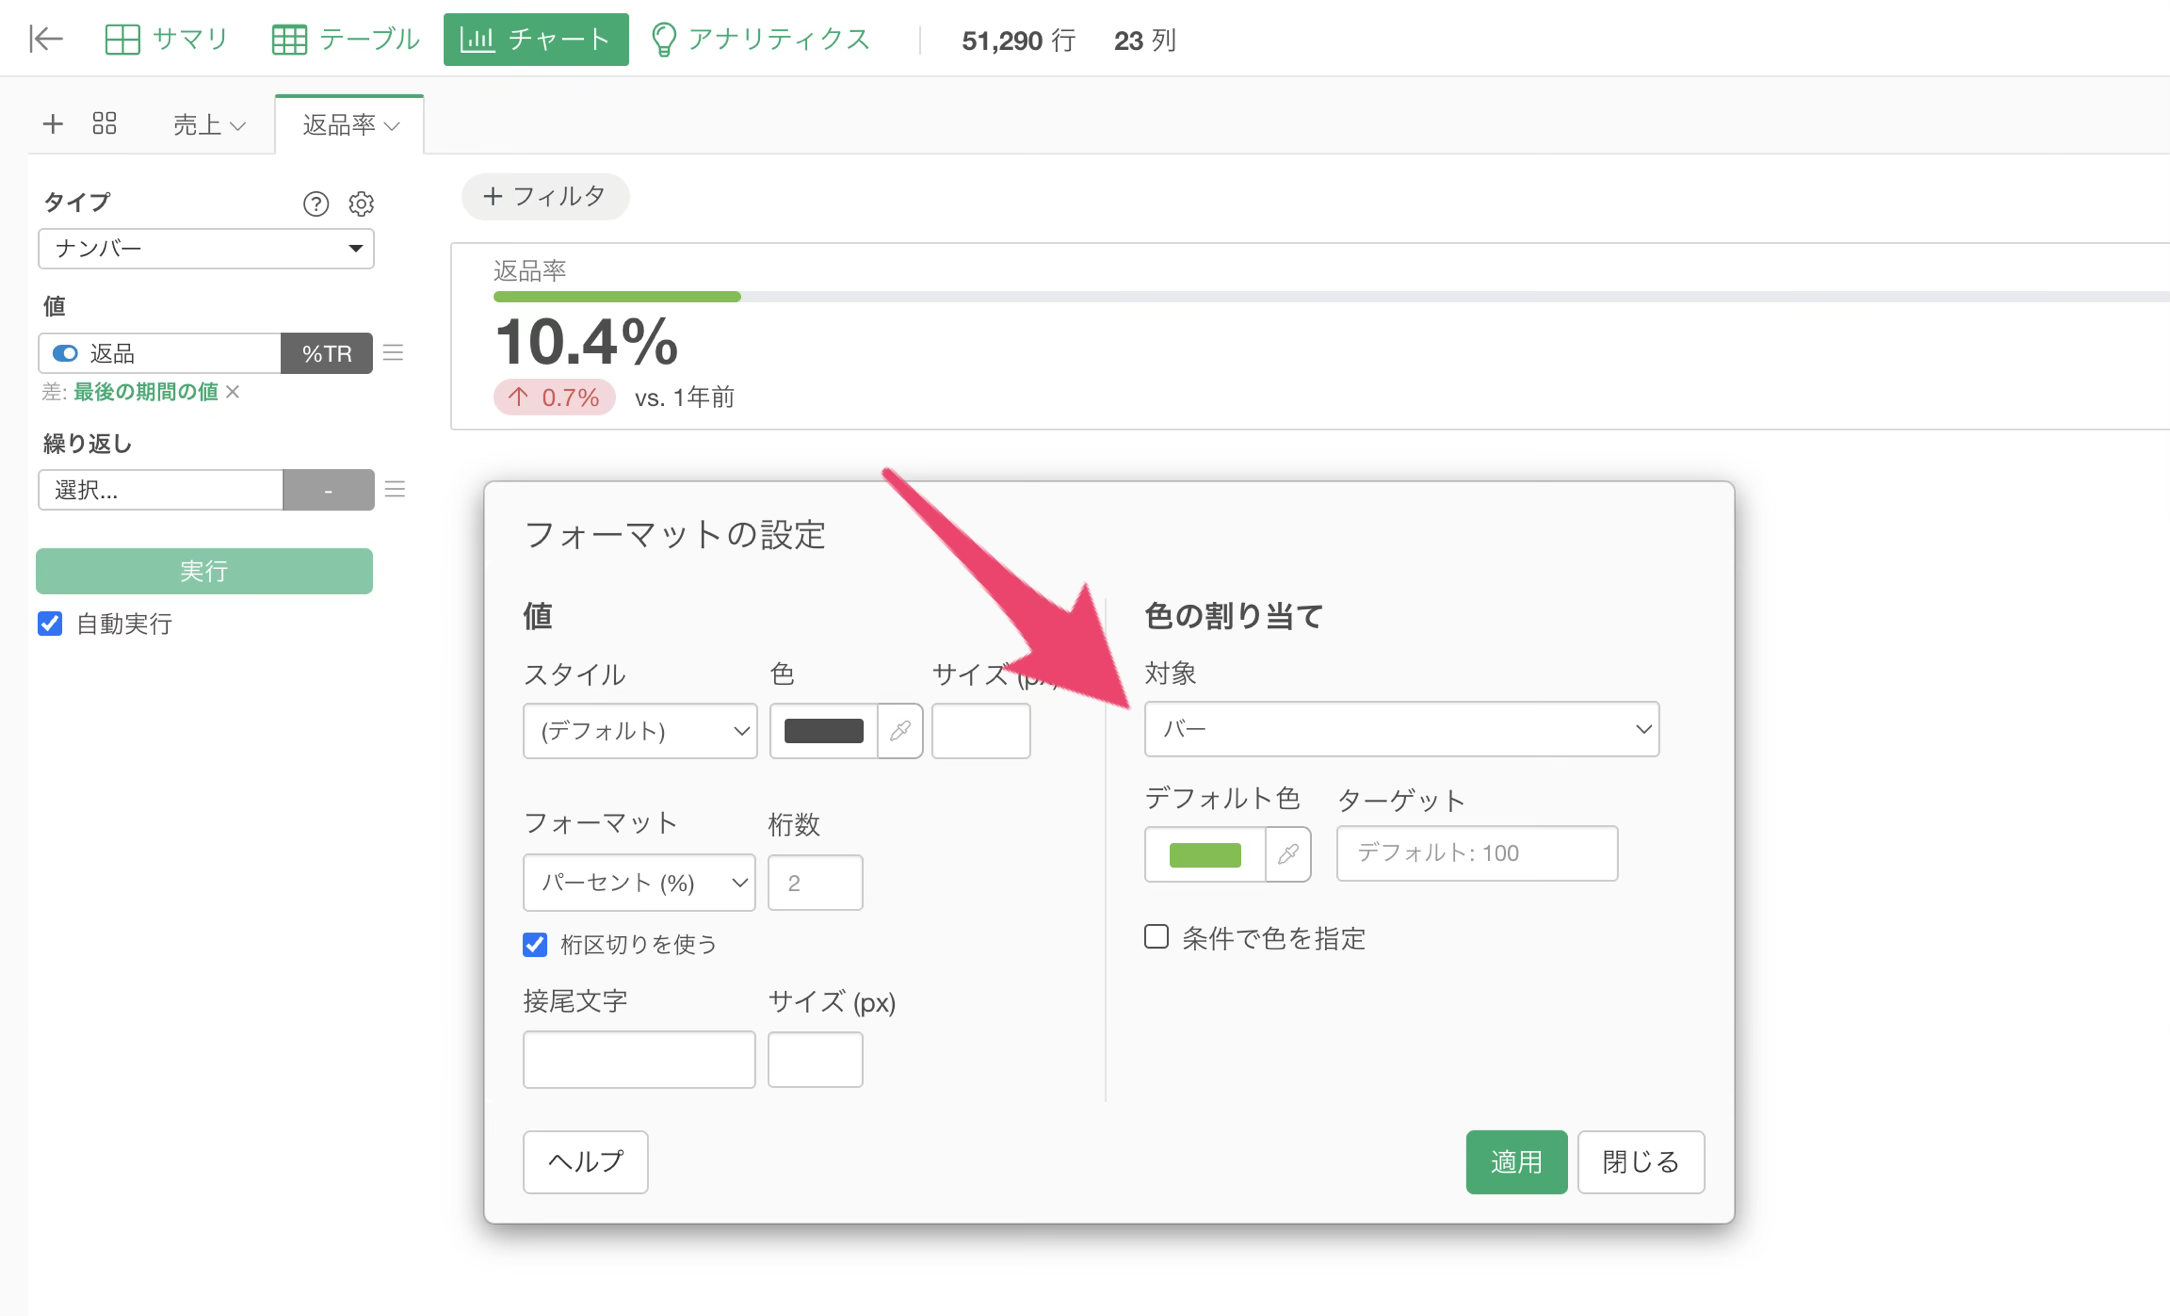Click the type help question mark icon
Screen dimensions: 2170x1316
click(x=316, y=204)
